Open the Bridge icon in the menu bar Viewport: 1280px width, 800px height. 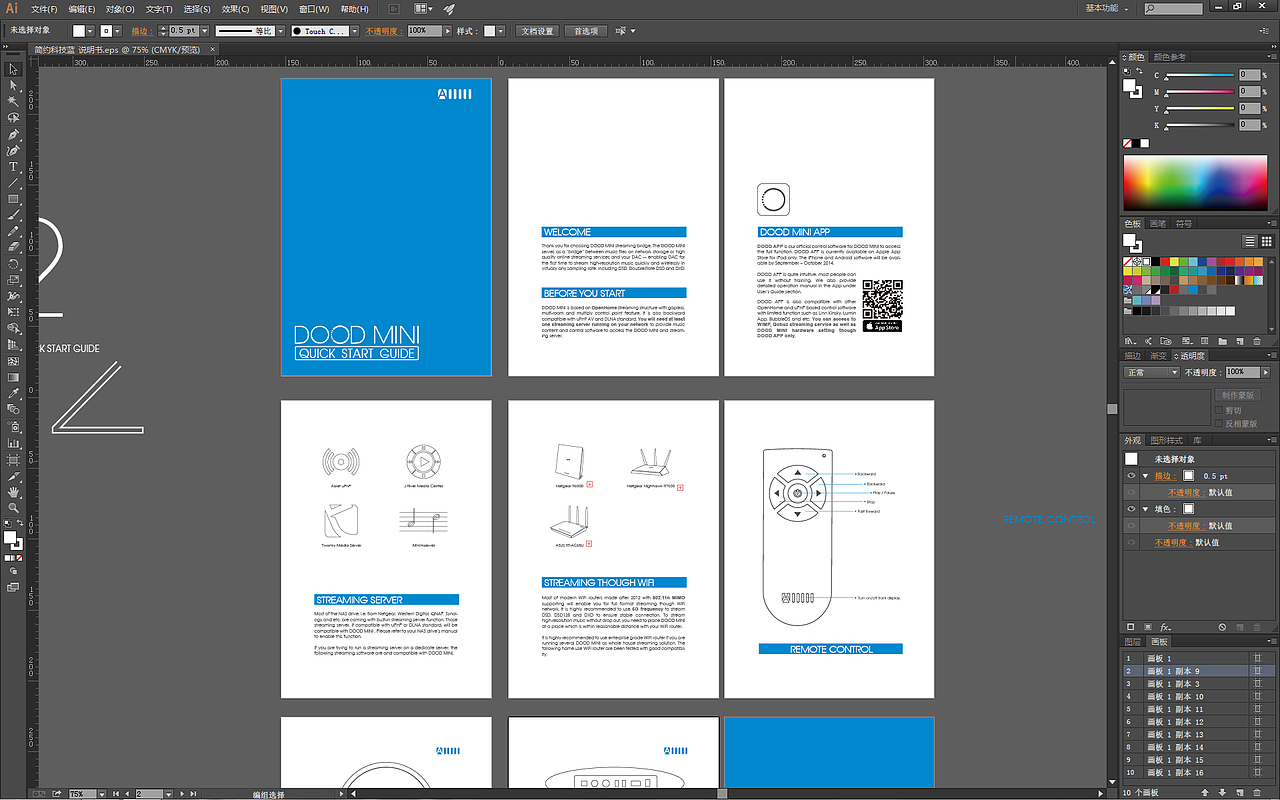(395, 9)
